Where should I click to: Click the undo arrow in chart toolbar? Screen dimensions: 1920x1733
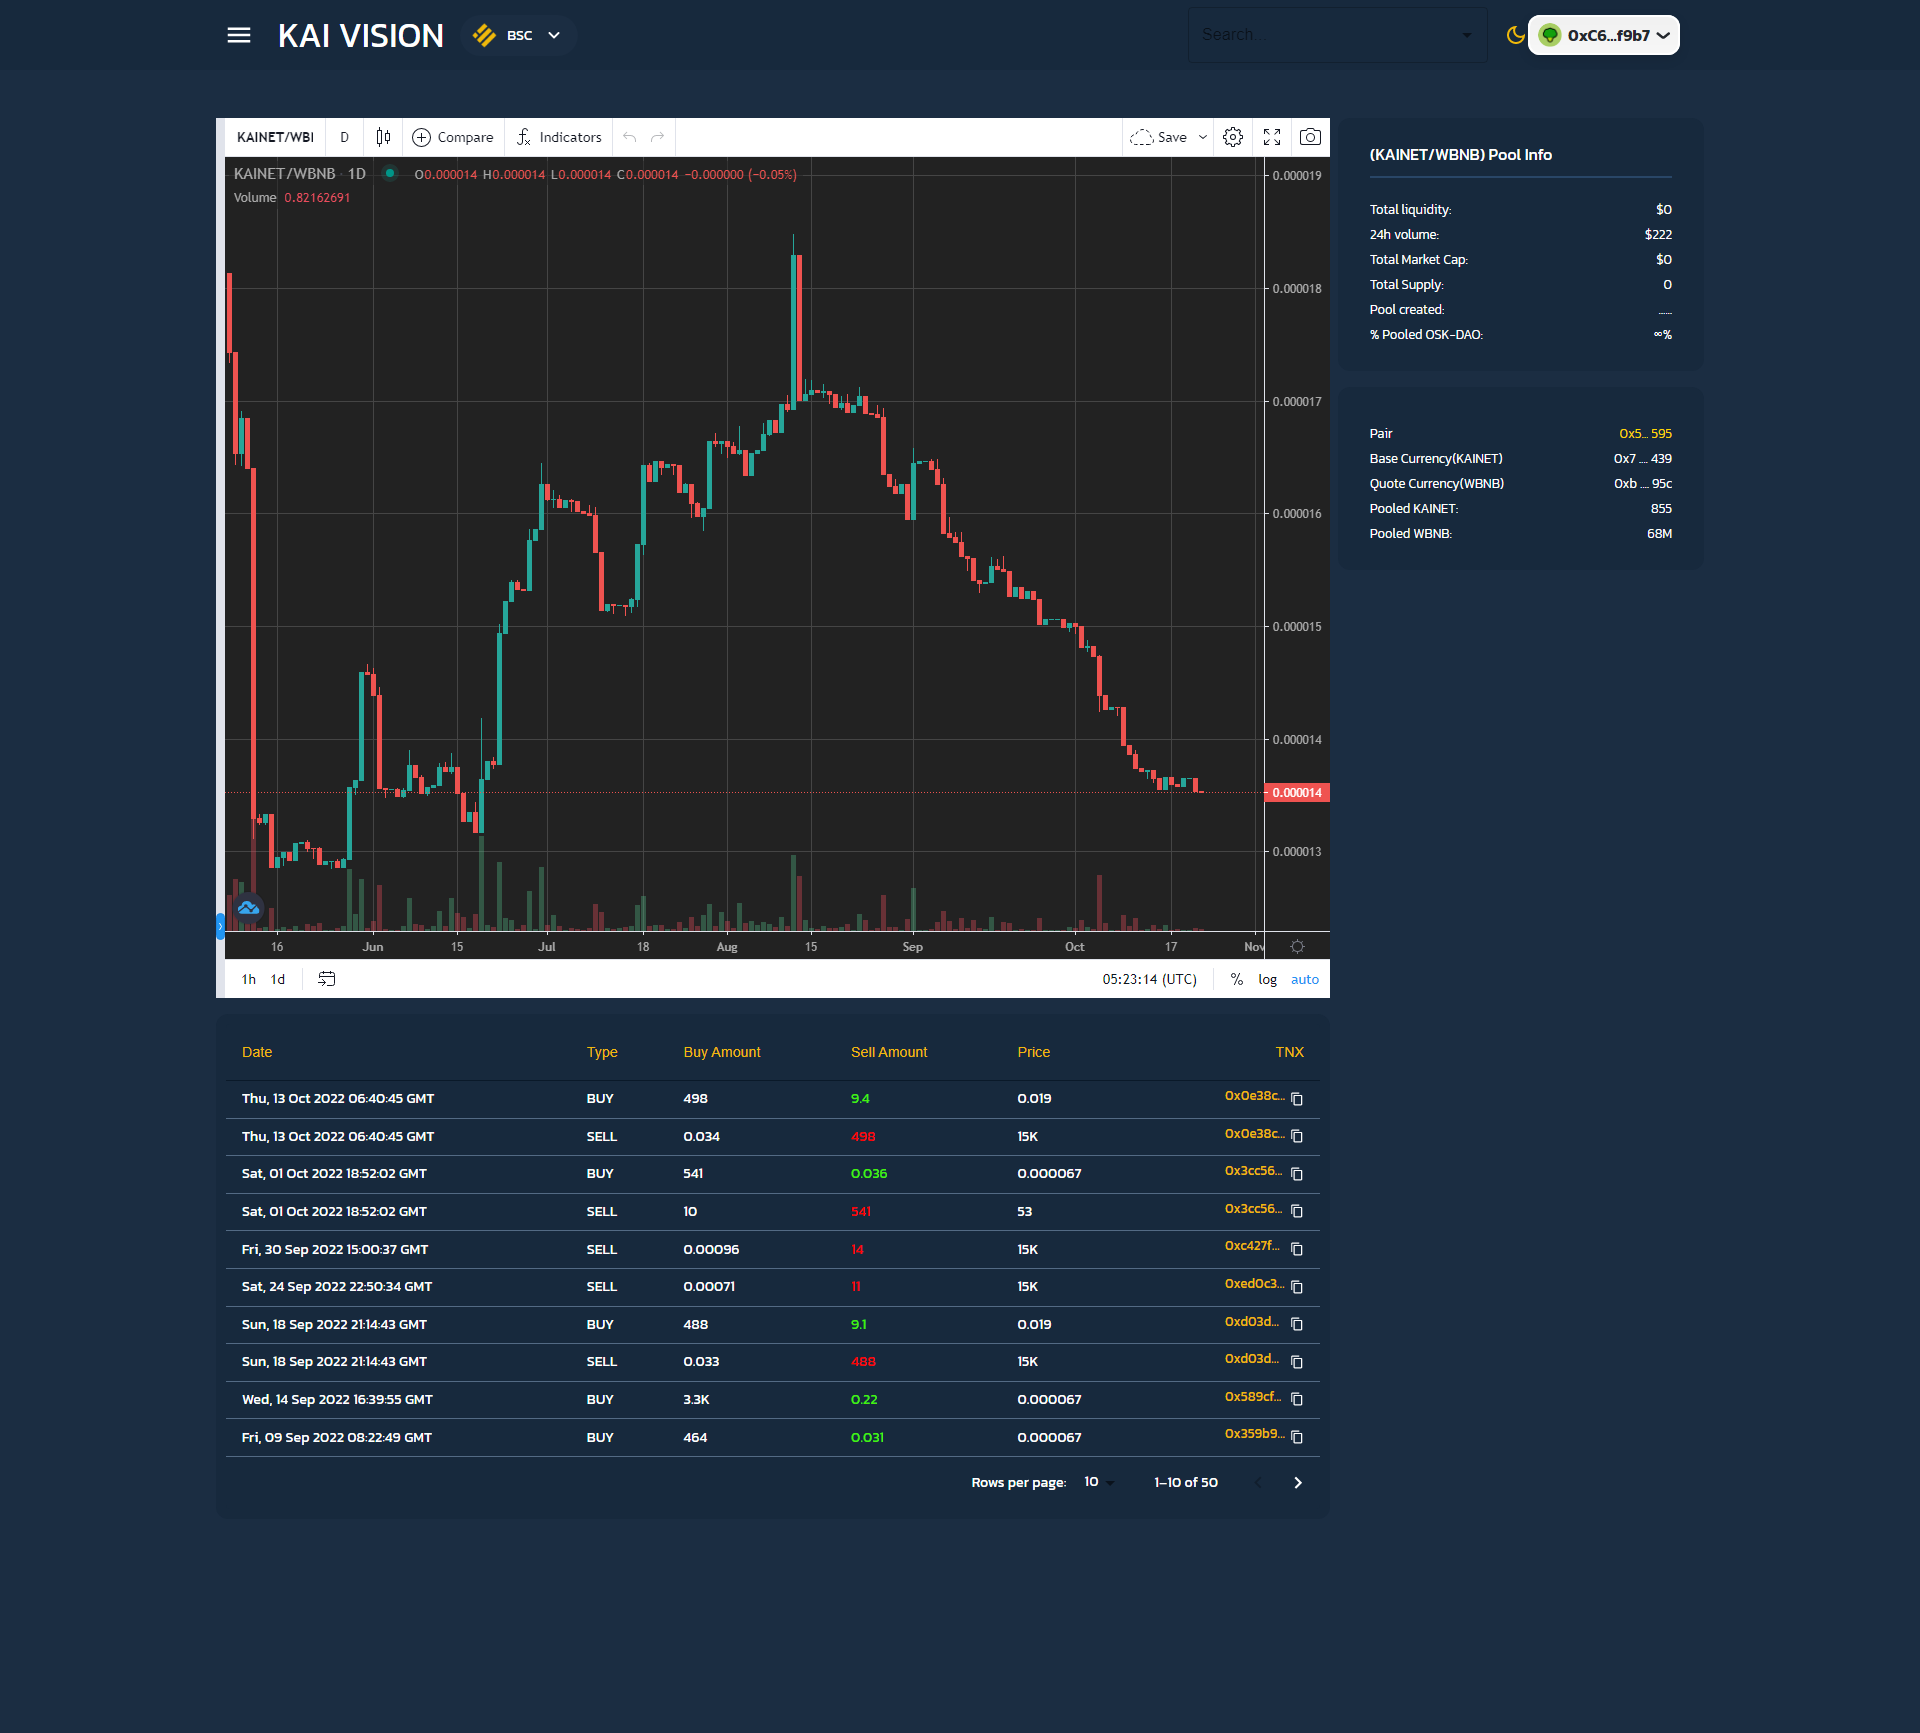(629, 137)
